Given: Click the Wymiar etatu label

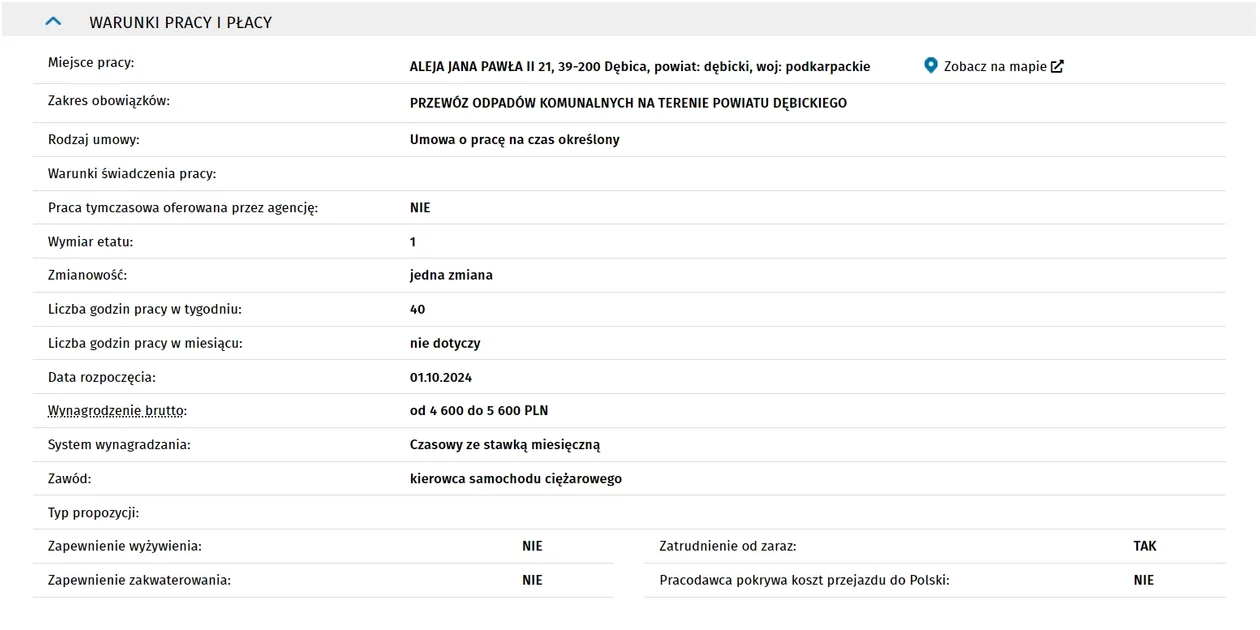Looking at the screenshot, I should pyautogui.click(x=90, y=242).
